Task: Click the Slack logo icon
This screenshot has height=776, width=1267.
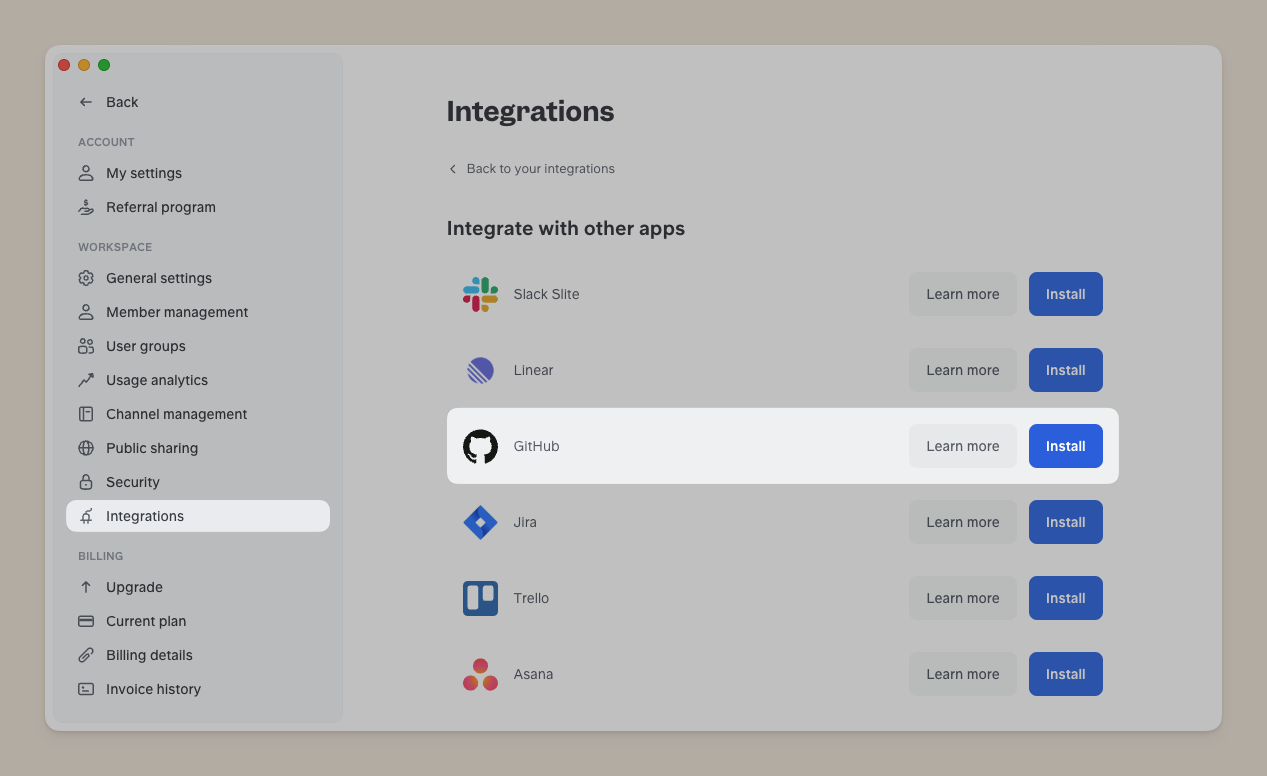Action: click(480, 294)
